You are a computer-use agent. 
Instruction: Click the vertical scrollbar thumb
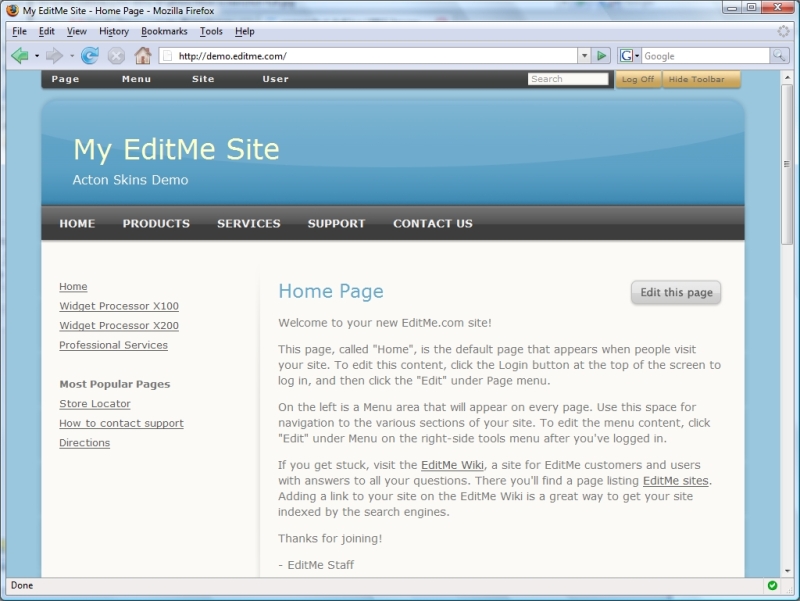tap(787, 164)
